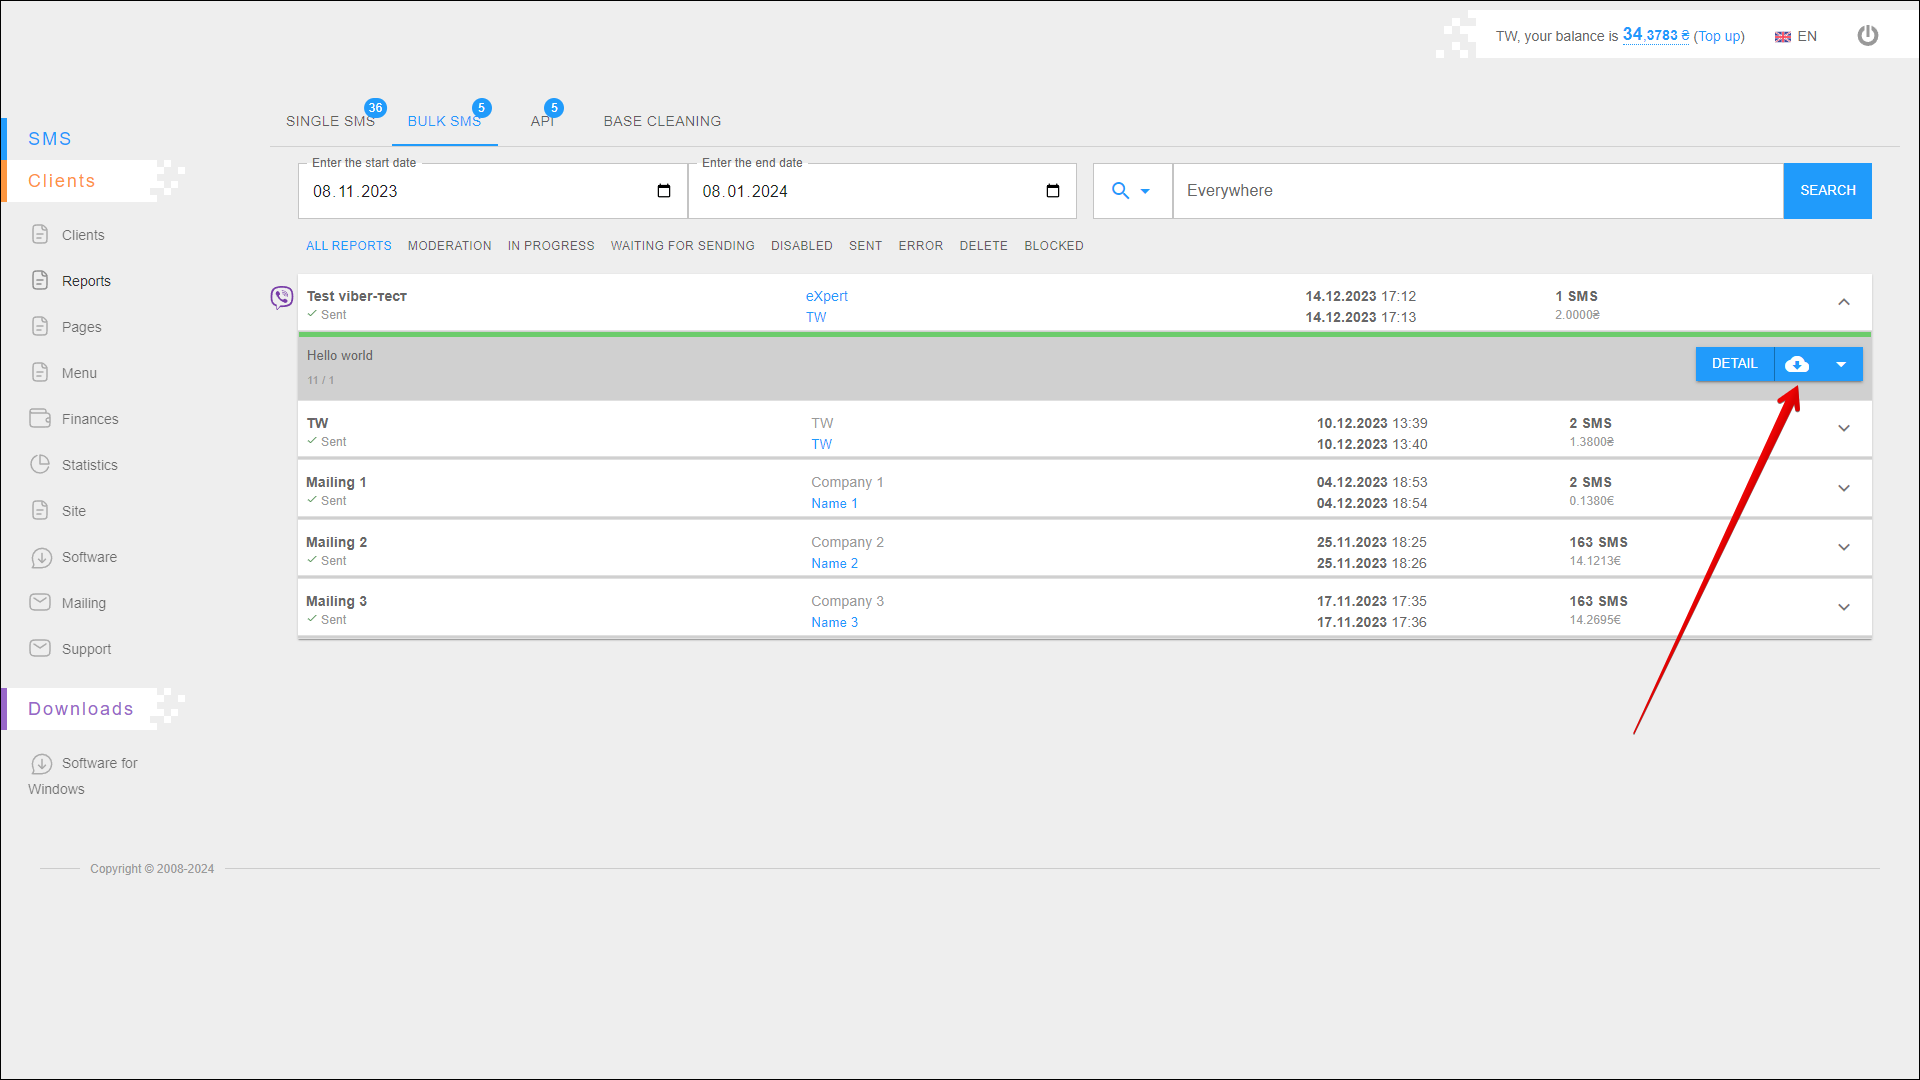Open end date calendar picker icon
Viewport: 1920px width, 1080px height.
pyautogui.click(x=1052, y=191)
